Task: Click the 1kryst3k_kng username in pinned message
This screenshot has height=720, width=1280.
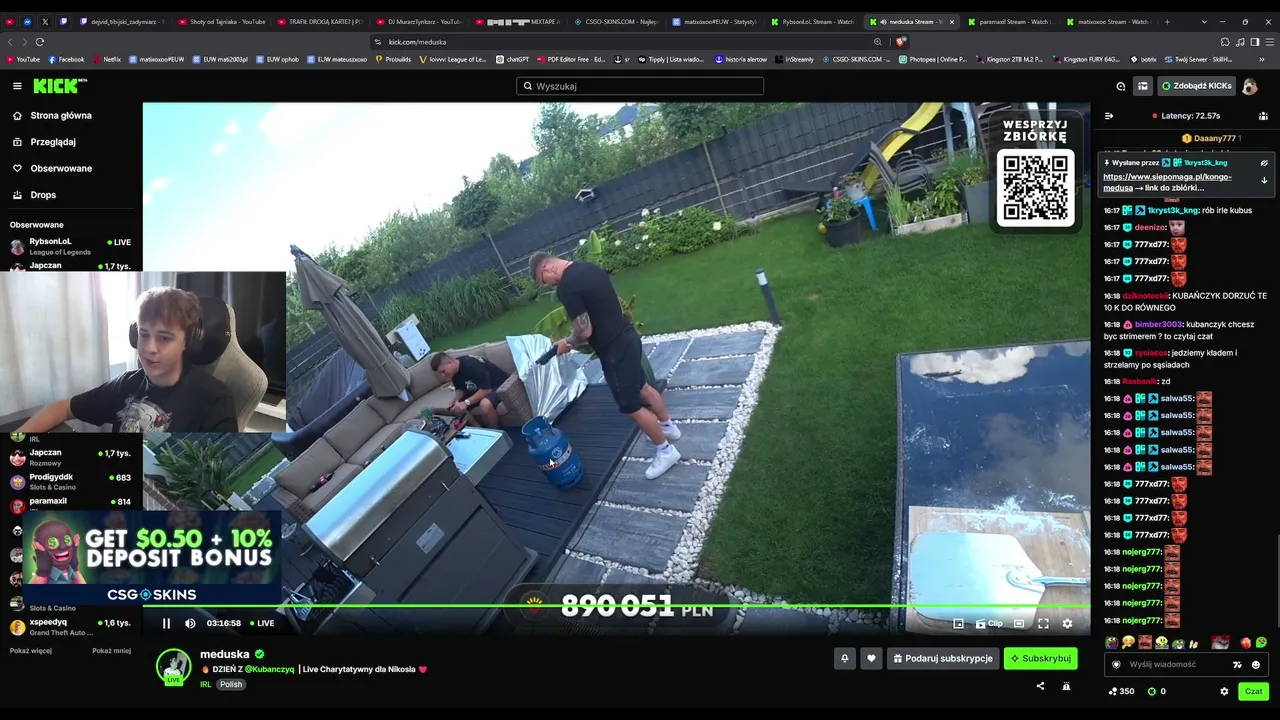Action: point(1206,163)
